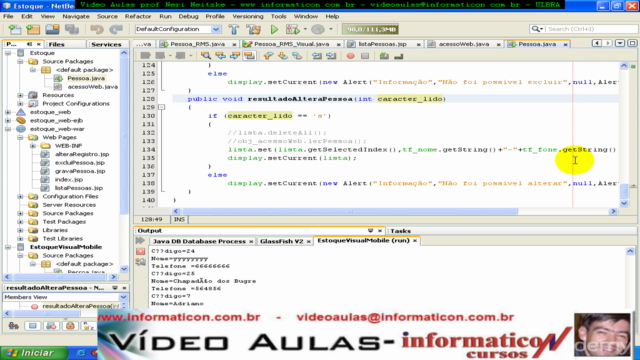Click editor Previous Bookmark icon
Viewport: 640px width, 360px height.
pyautogui.click(x=268, y=56)
